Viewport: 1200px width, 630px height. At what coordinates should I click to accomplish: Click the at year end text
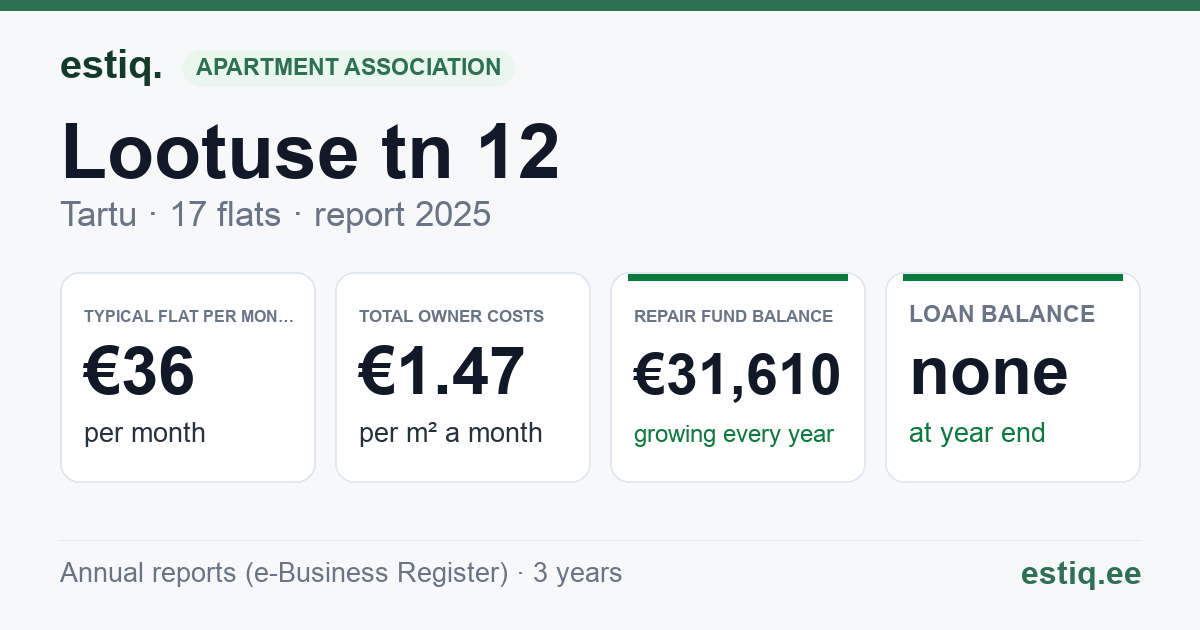977,433
